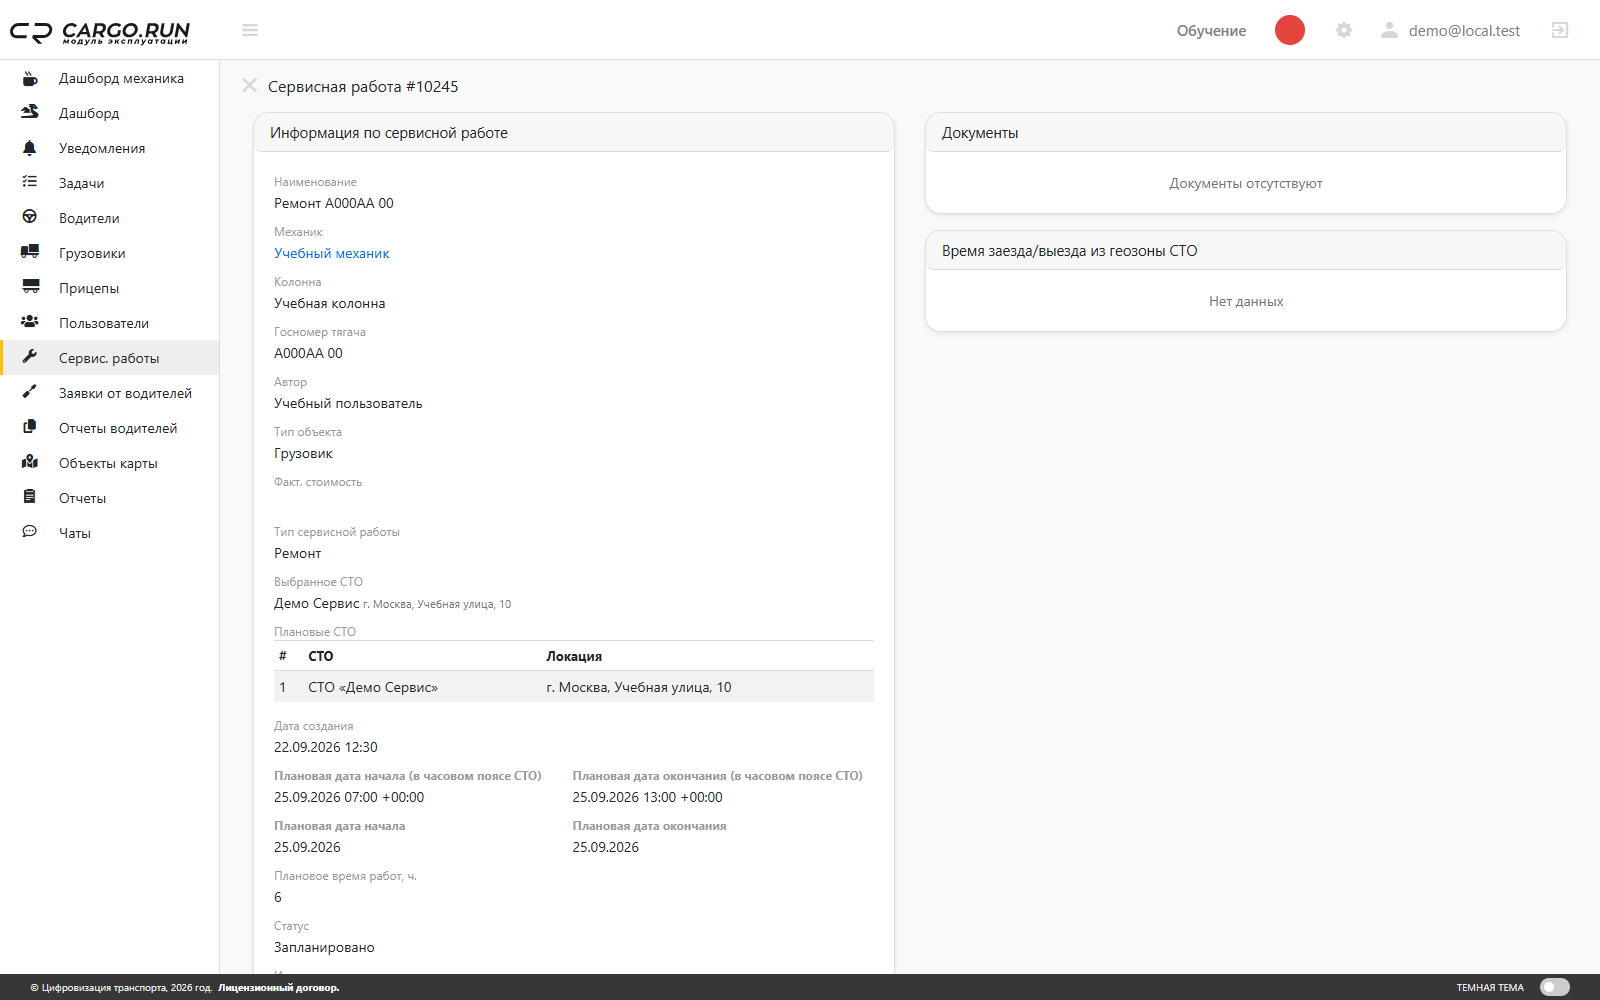
Task: Click the Пользователи people icon
Action: [x=30, y=323]
